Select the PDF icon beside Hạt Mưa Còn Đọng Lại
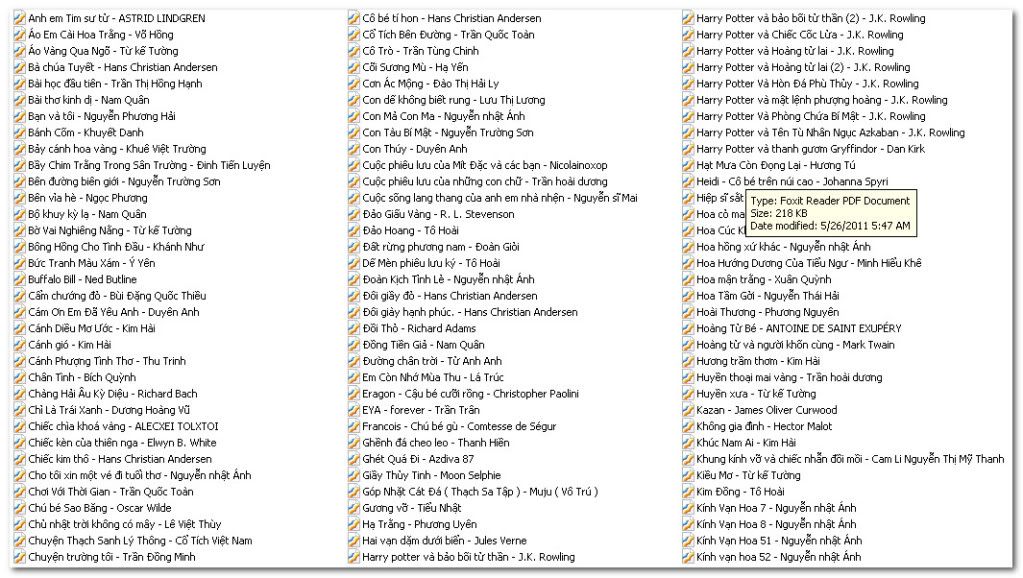1023x578 pixels. pyautogui.click(x=688, y=165)
